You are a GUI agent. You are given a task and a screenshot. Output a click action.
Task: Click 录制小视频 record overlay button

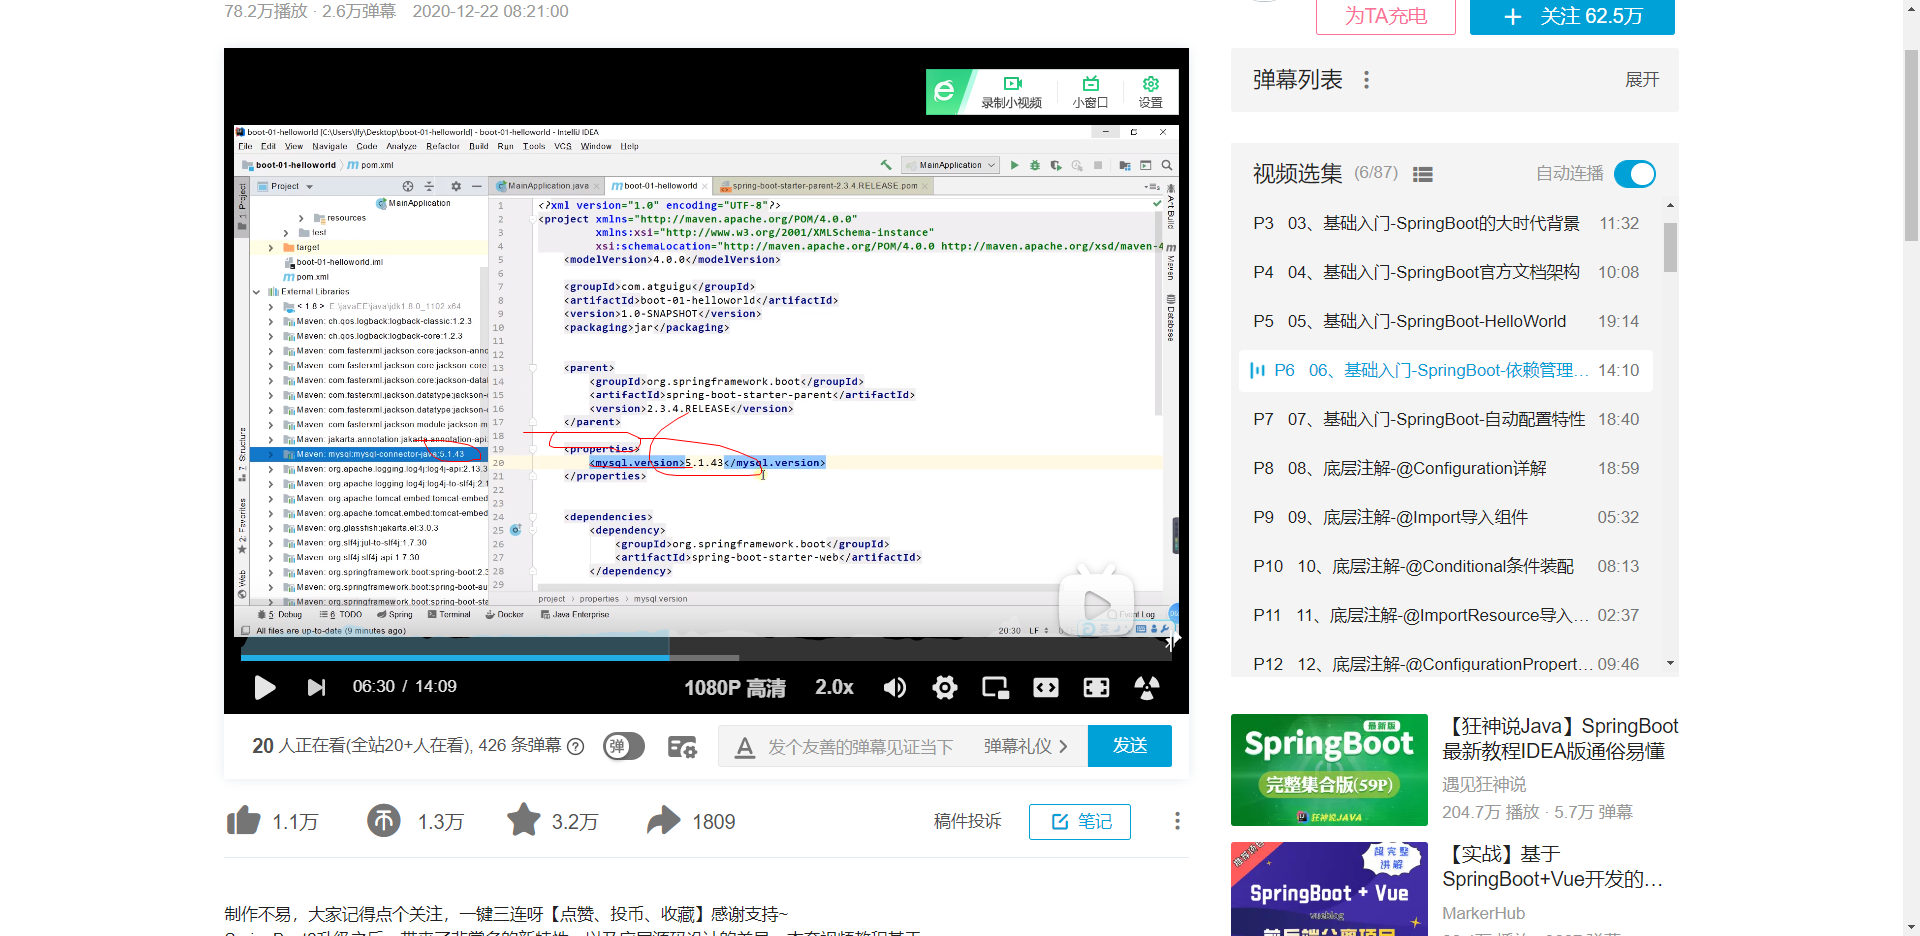(x=1011, y=92)
